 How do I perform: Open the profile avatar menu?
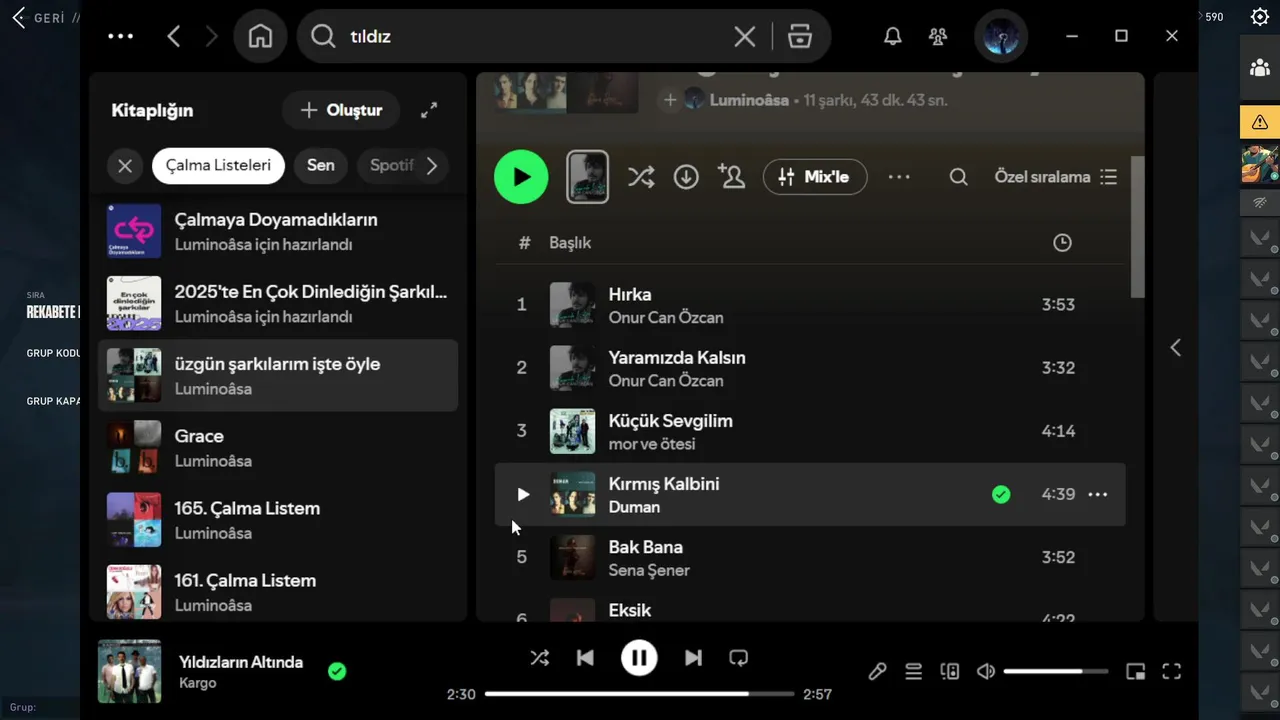click(x=1001, y=36)
